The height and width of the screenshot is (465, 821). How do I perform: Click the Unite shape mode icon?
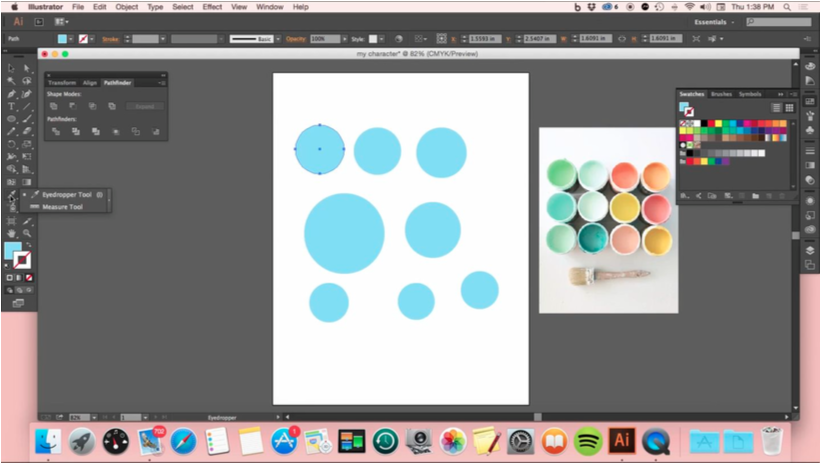click(54, 106)
